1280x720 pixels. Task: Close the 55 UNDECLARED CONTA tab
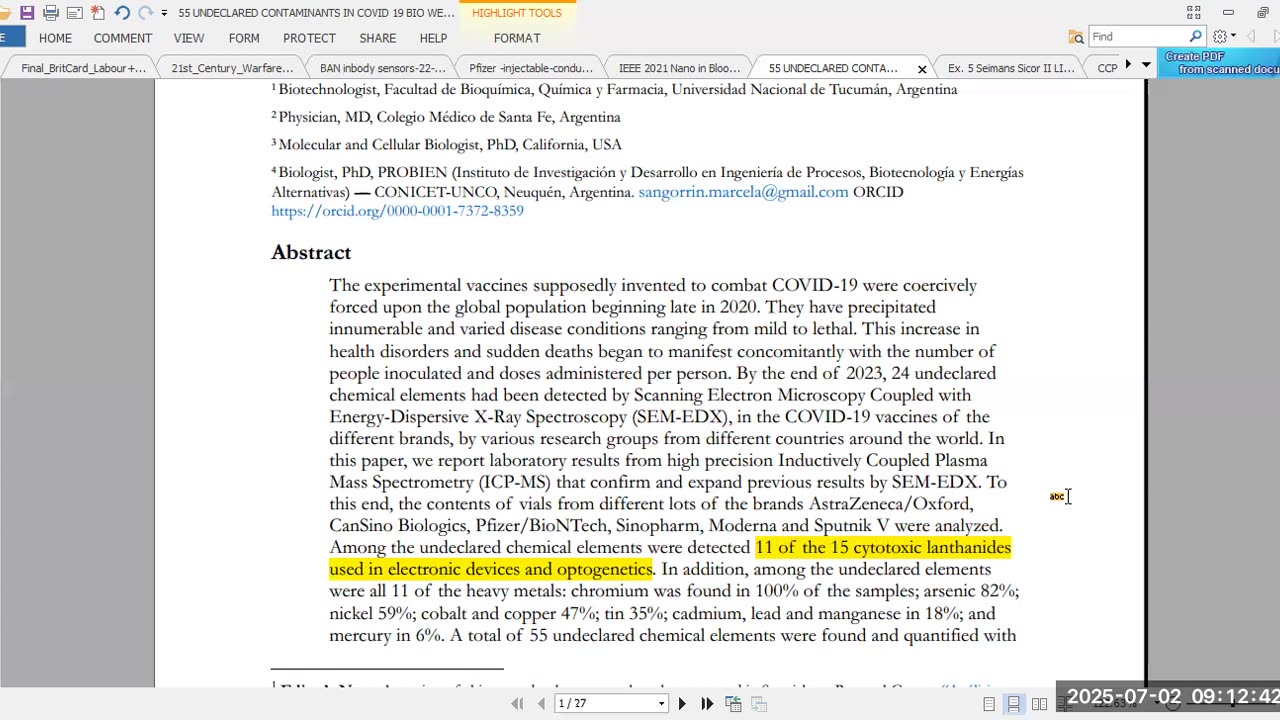click(x=922, y=69)
